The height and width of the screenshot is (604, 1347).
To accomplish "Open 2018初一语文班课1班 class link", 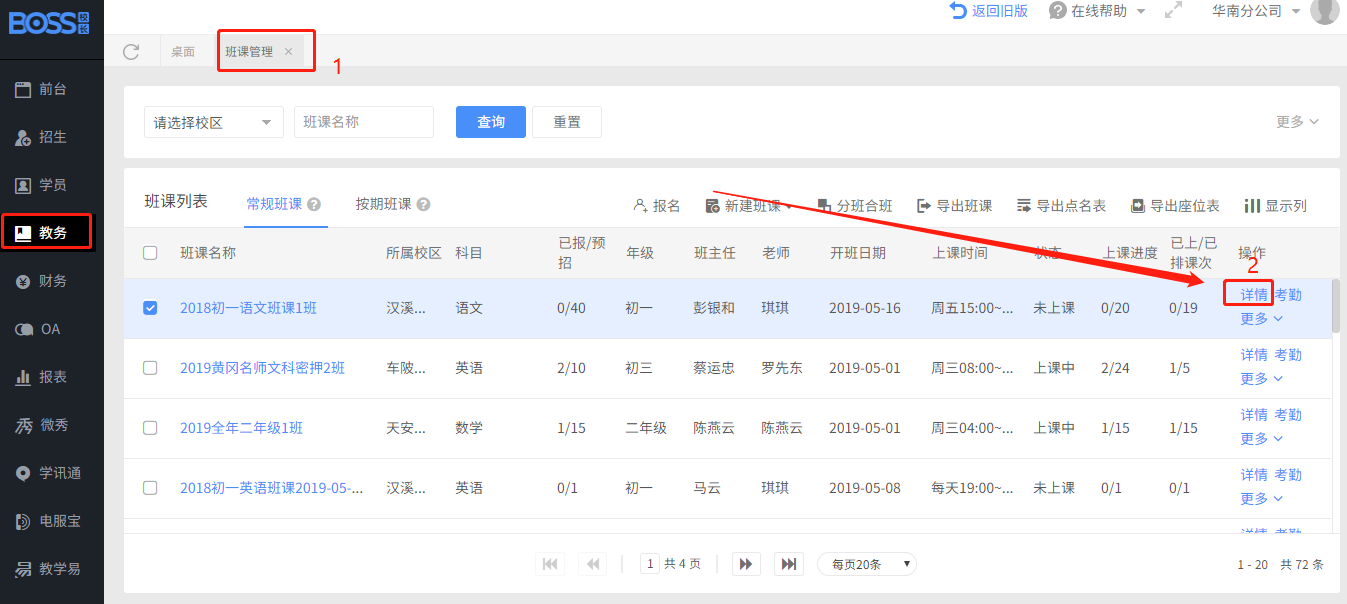I will [248, 308].
